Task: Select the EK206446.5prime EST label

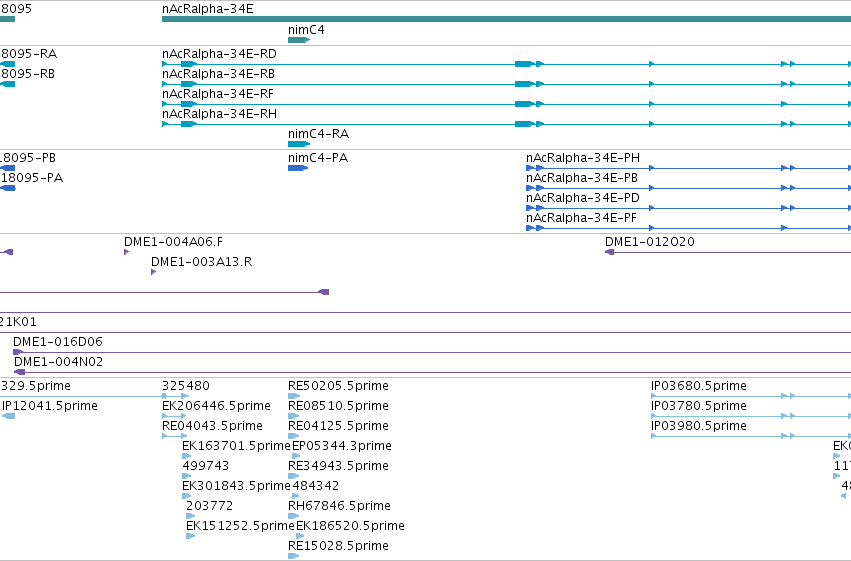Action: pos(217,406)
